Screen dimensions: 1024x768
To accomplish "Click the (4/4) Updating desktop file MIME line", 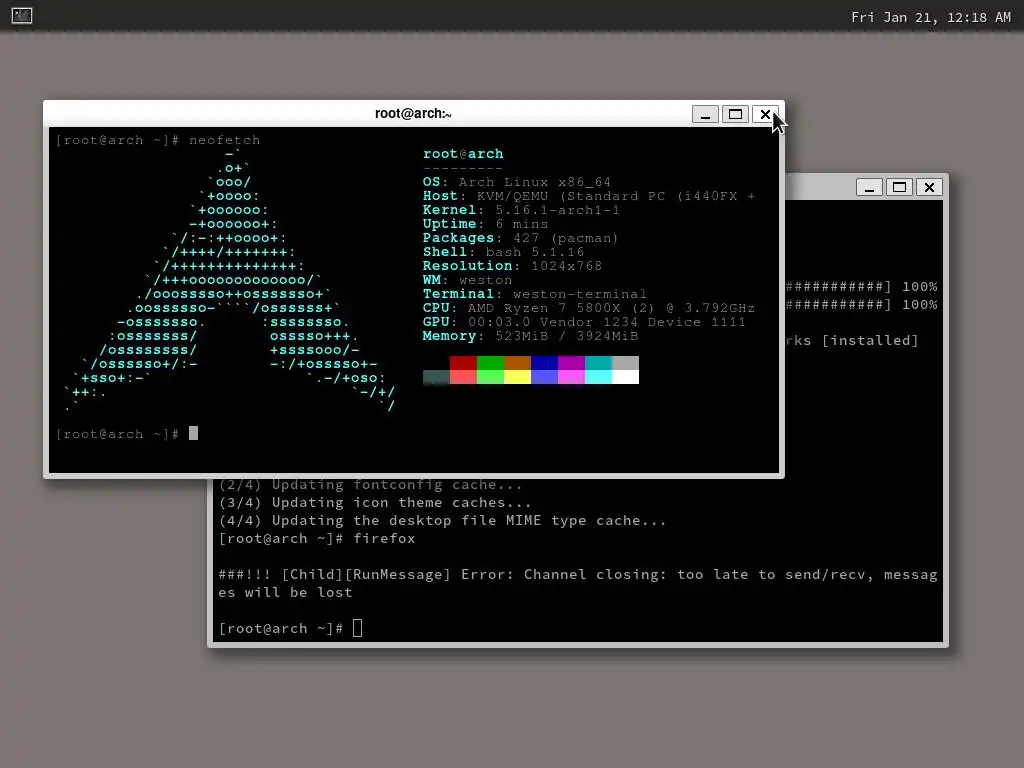I will [443, 520].
